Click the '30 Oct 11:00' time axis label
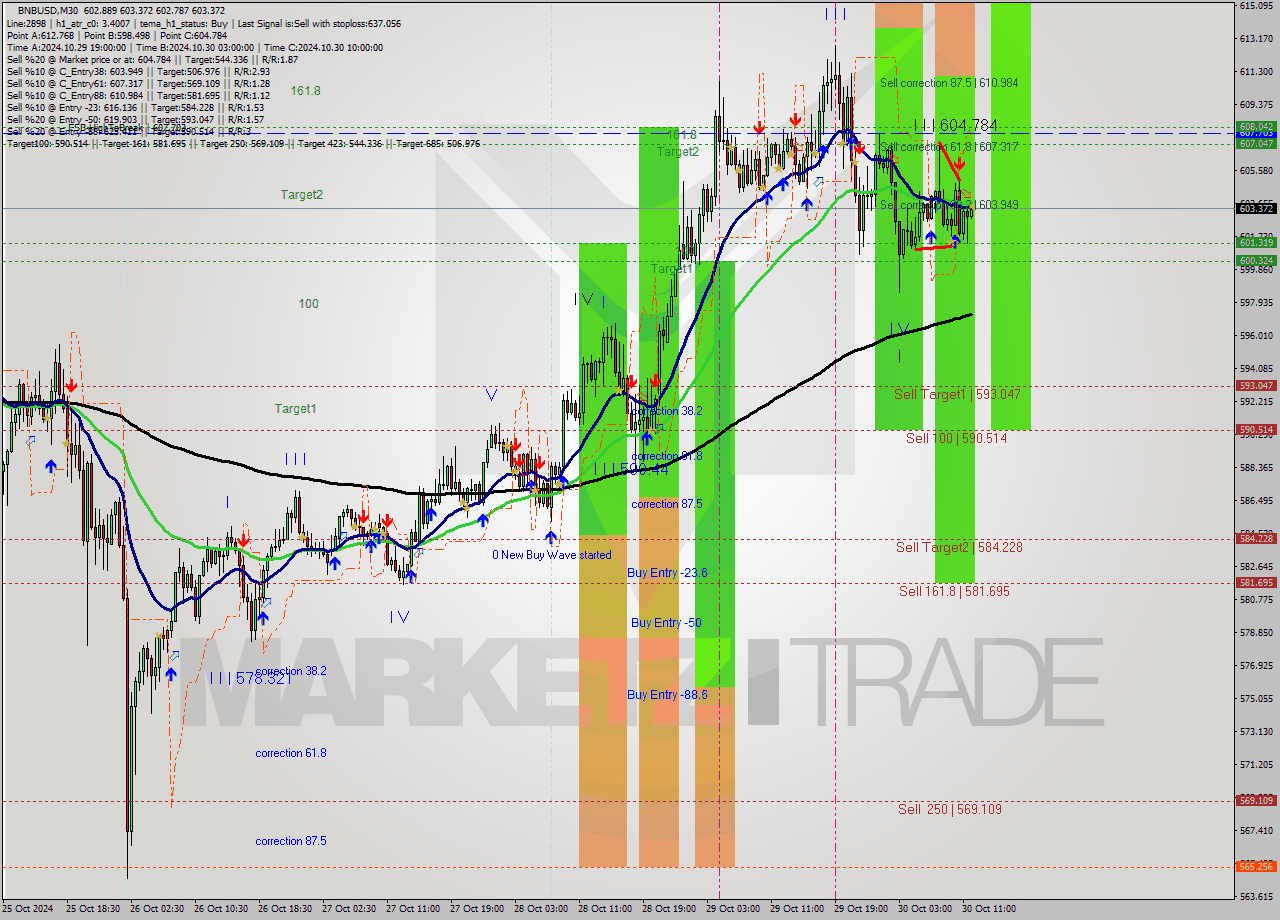 pyautogui.click(x=989, y=909)
